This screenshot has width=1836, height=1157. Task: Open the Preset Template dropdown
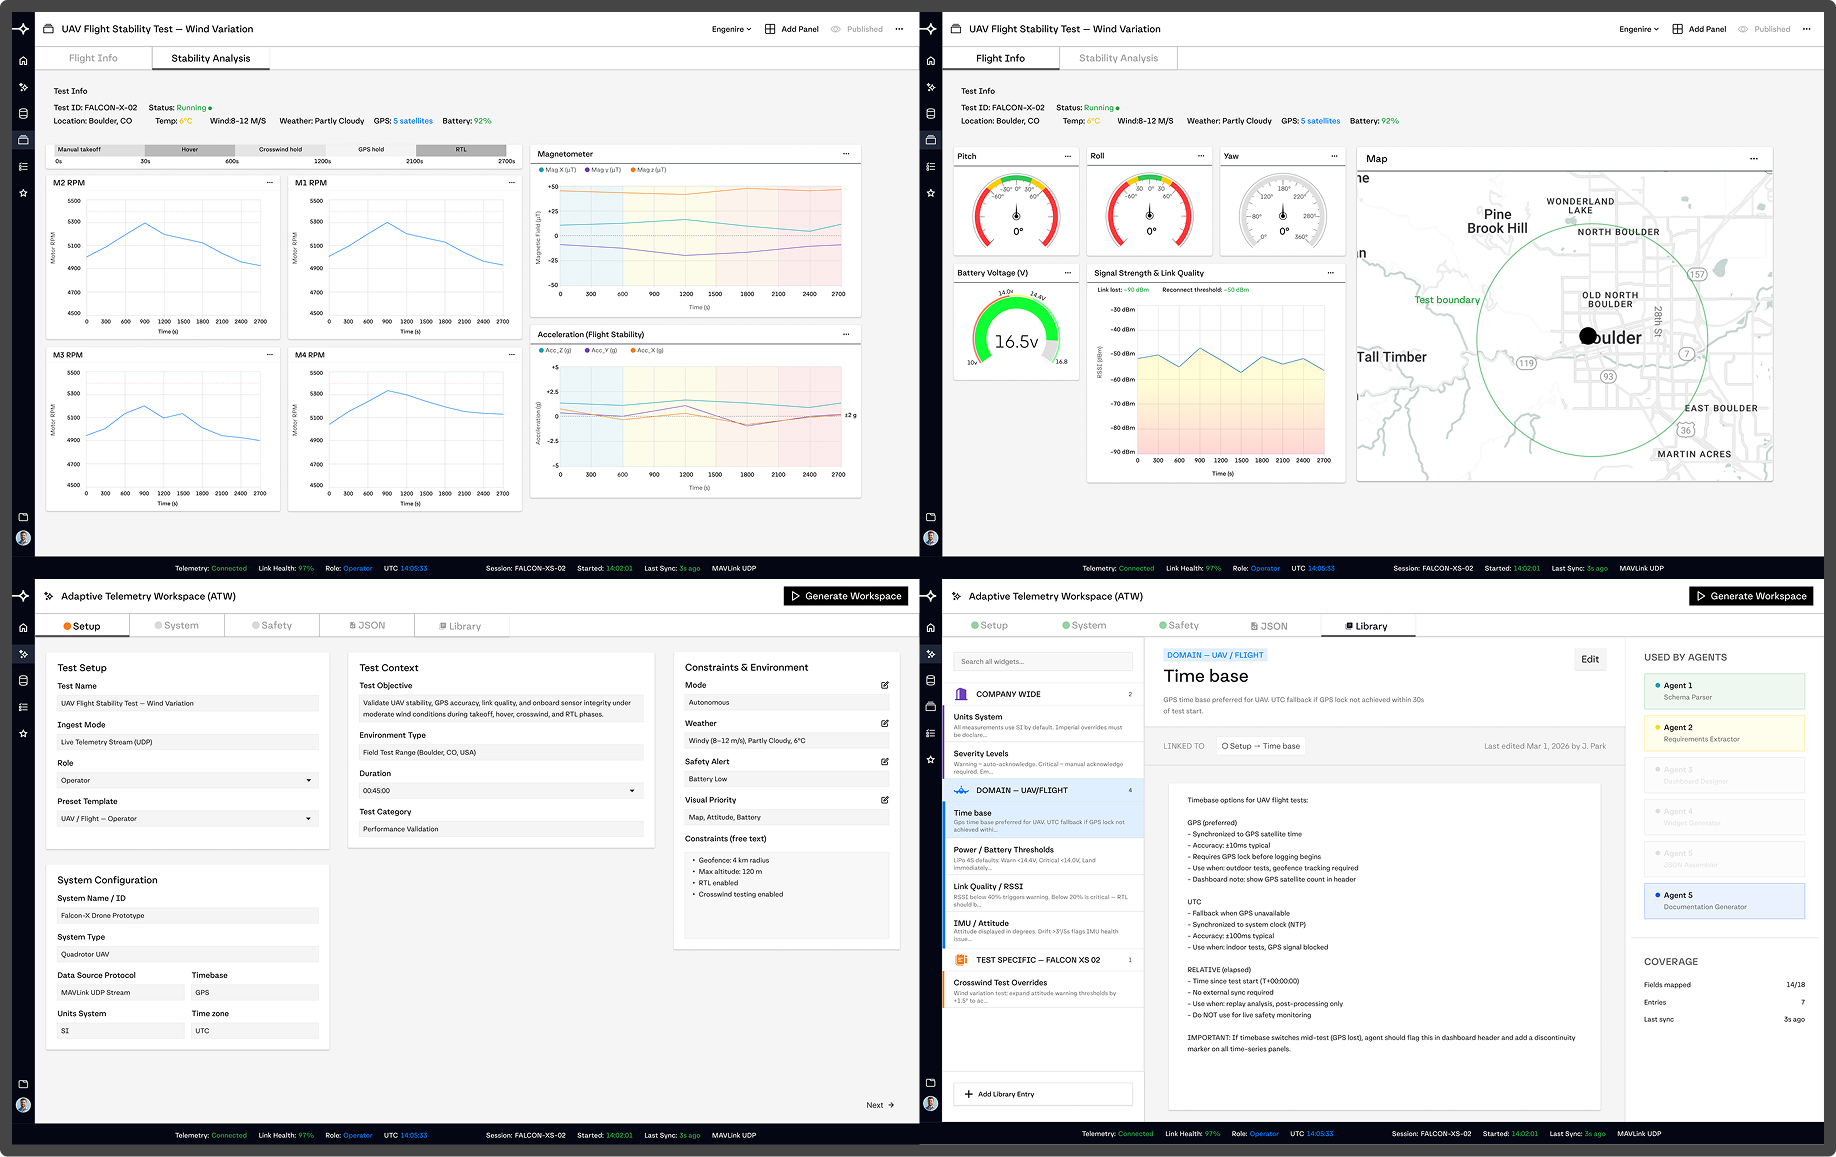click(188, 819)
